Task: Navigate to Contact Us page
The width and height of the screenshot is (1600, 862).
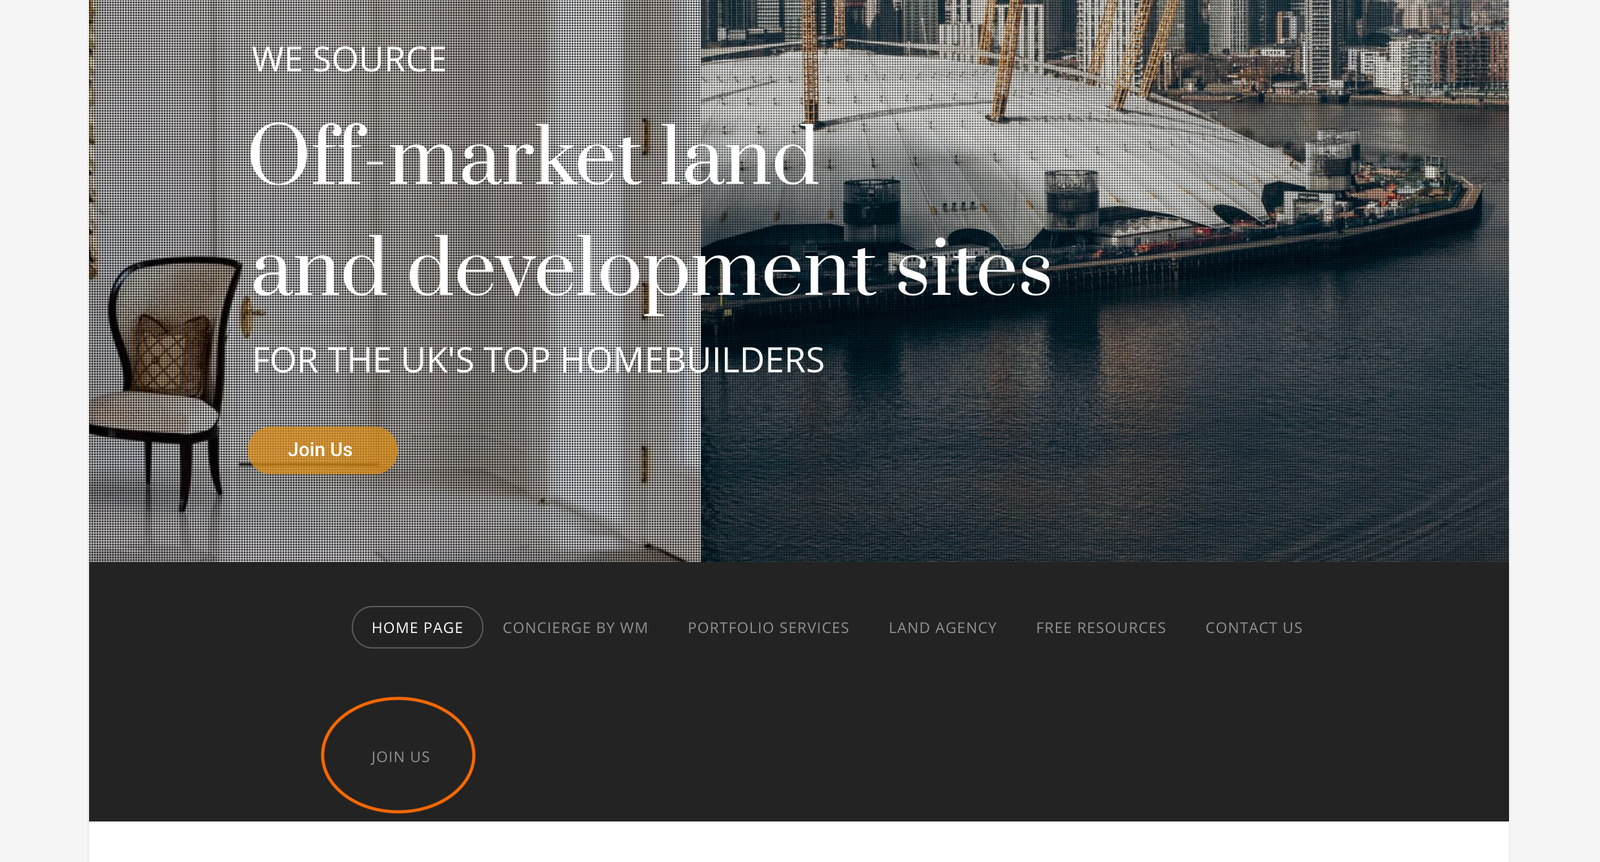Action: (1253, 628)
